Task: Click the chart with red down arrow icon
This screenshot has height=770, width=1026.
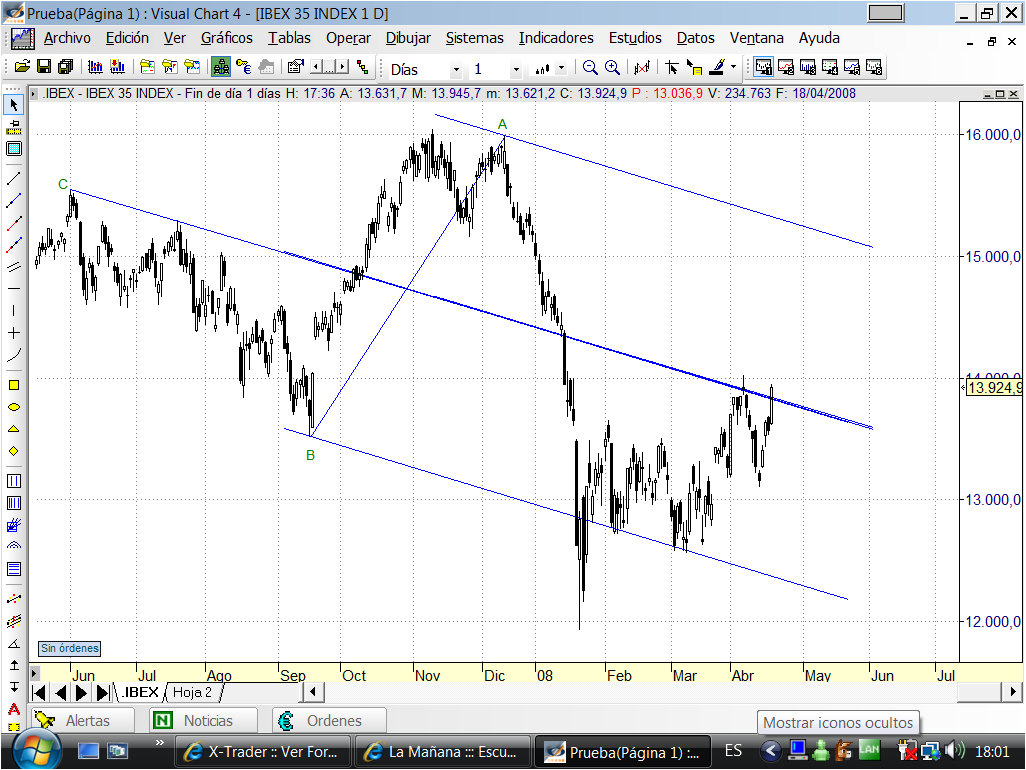Action: click(118, 66)
